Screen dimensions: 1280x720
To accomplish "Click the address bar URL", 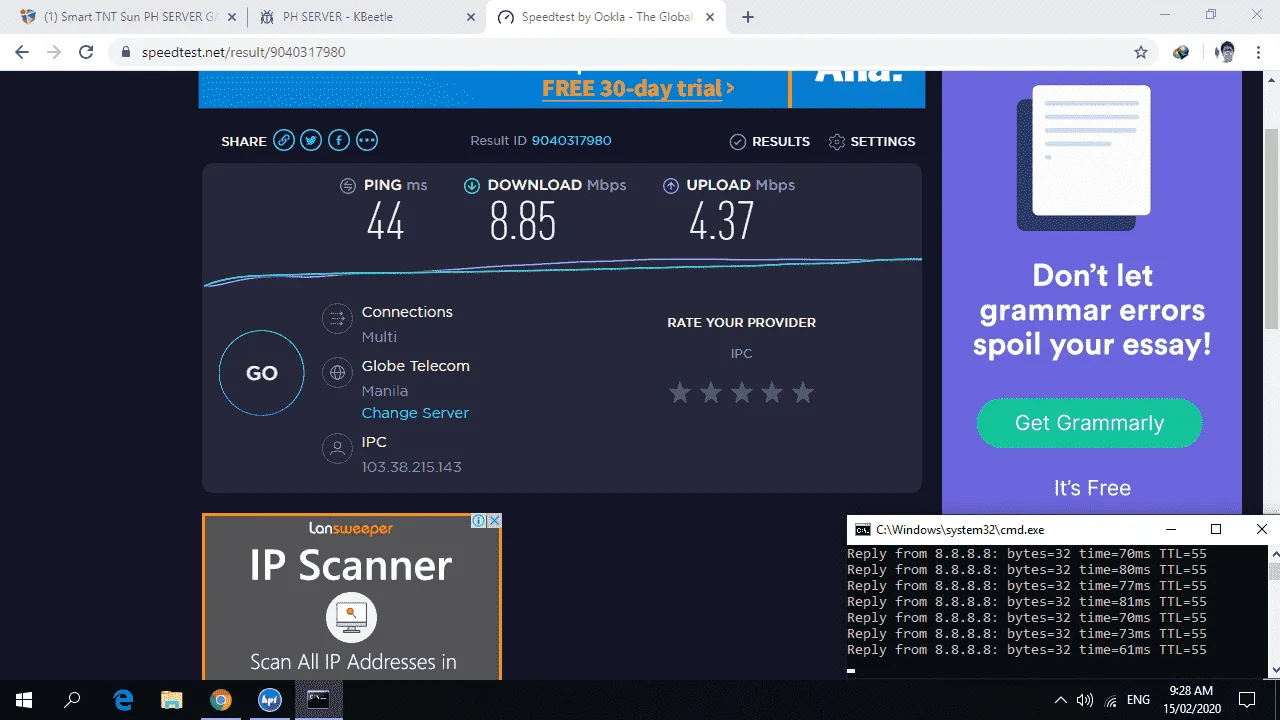I will tap(241, 52).
